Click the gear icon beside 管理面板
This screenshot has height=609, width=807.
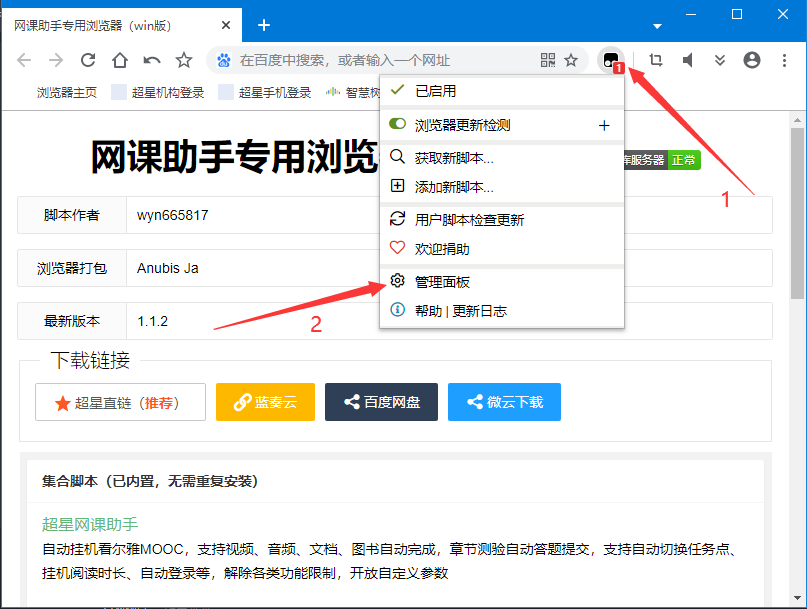click(397, 281)
